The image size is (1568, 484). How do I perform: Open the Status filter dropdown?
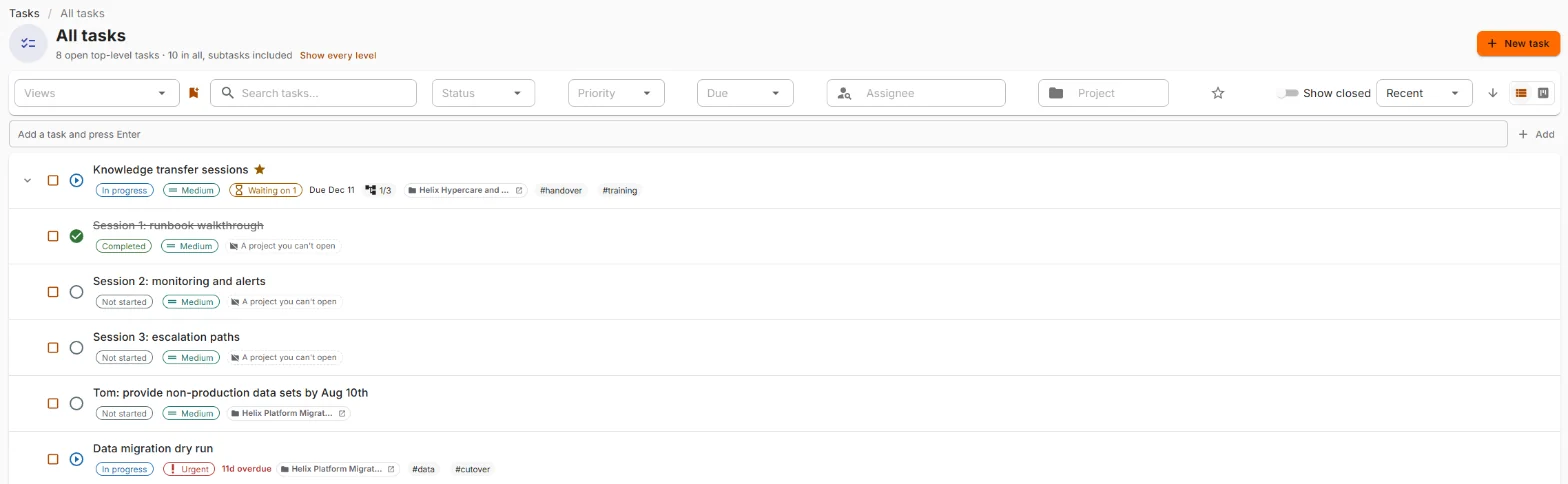pos(483,93)
